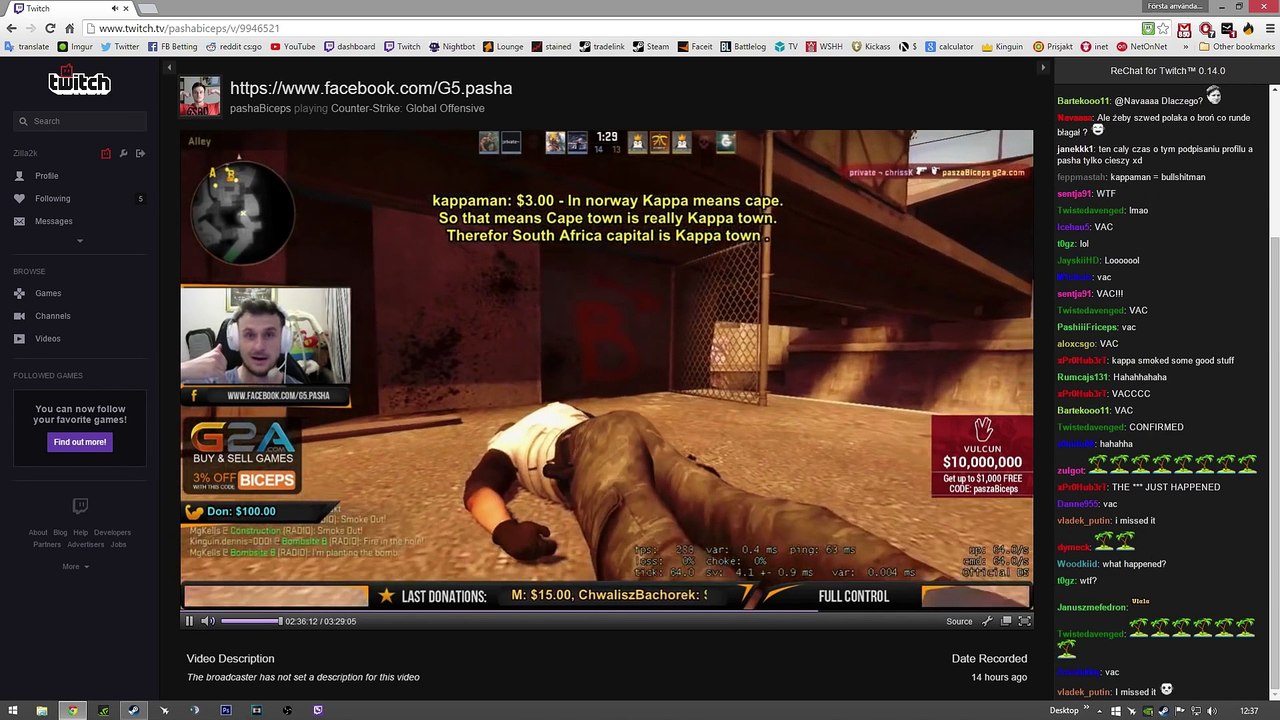This screenshot has width=1280, height=720.
Task: Collapse the chat panel arrow
Action: (1043, 68)
